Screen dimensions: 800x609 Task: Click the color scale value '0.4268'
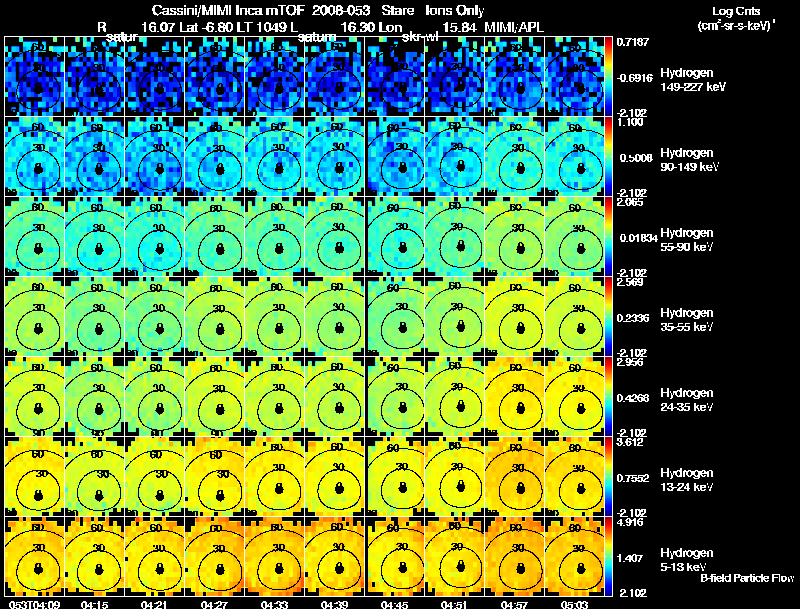633,398
